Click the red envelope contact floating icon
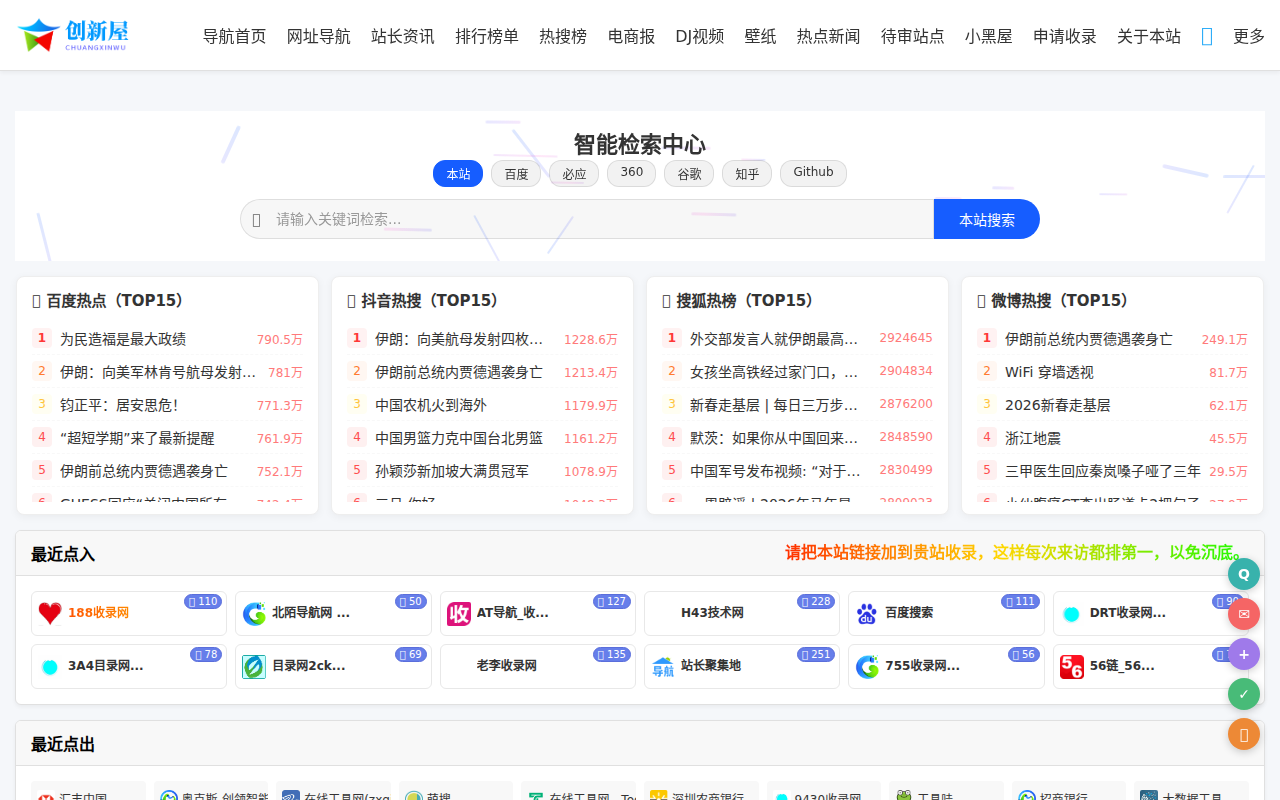Screen dimensions: 1280x800 coord(1243,613)
